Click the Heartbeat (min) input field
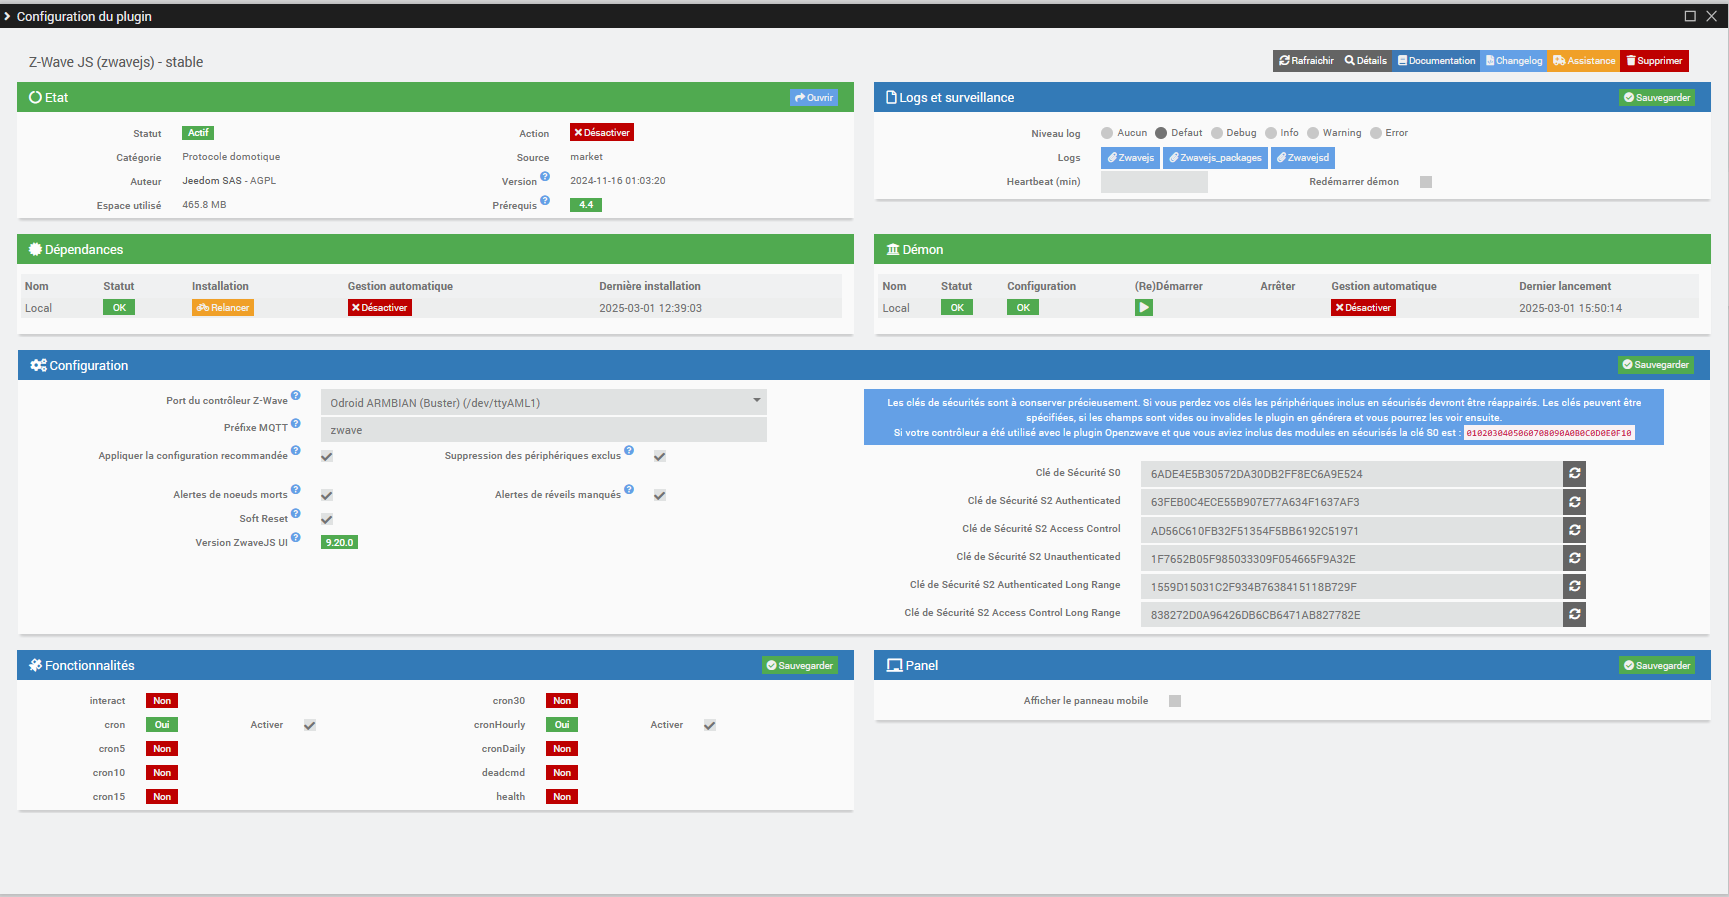The width and height of the screenshot is (1729, 897). click(1154, 182)
